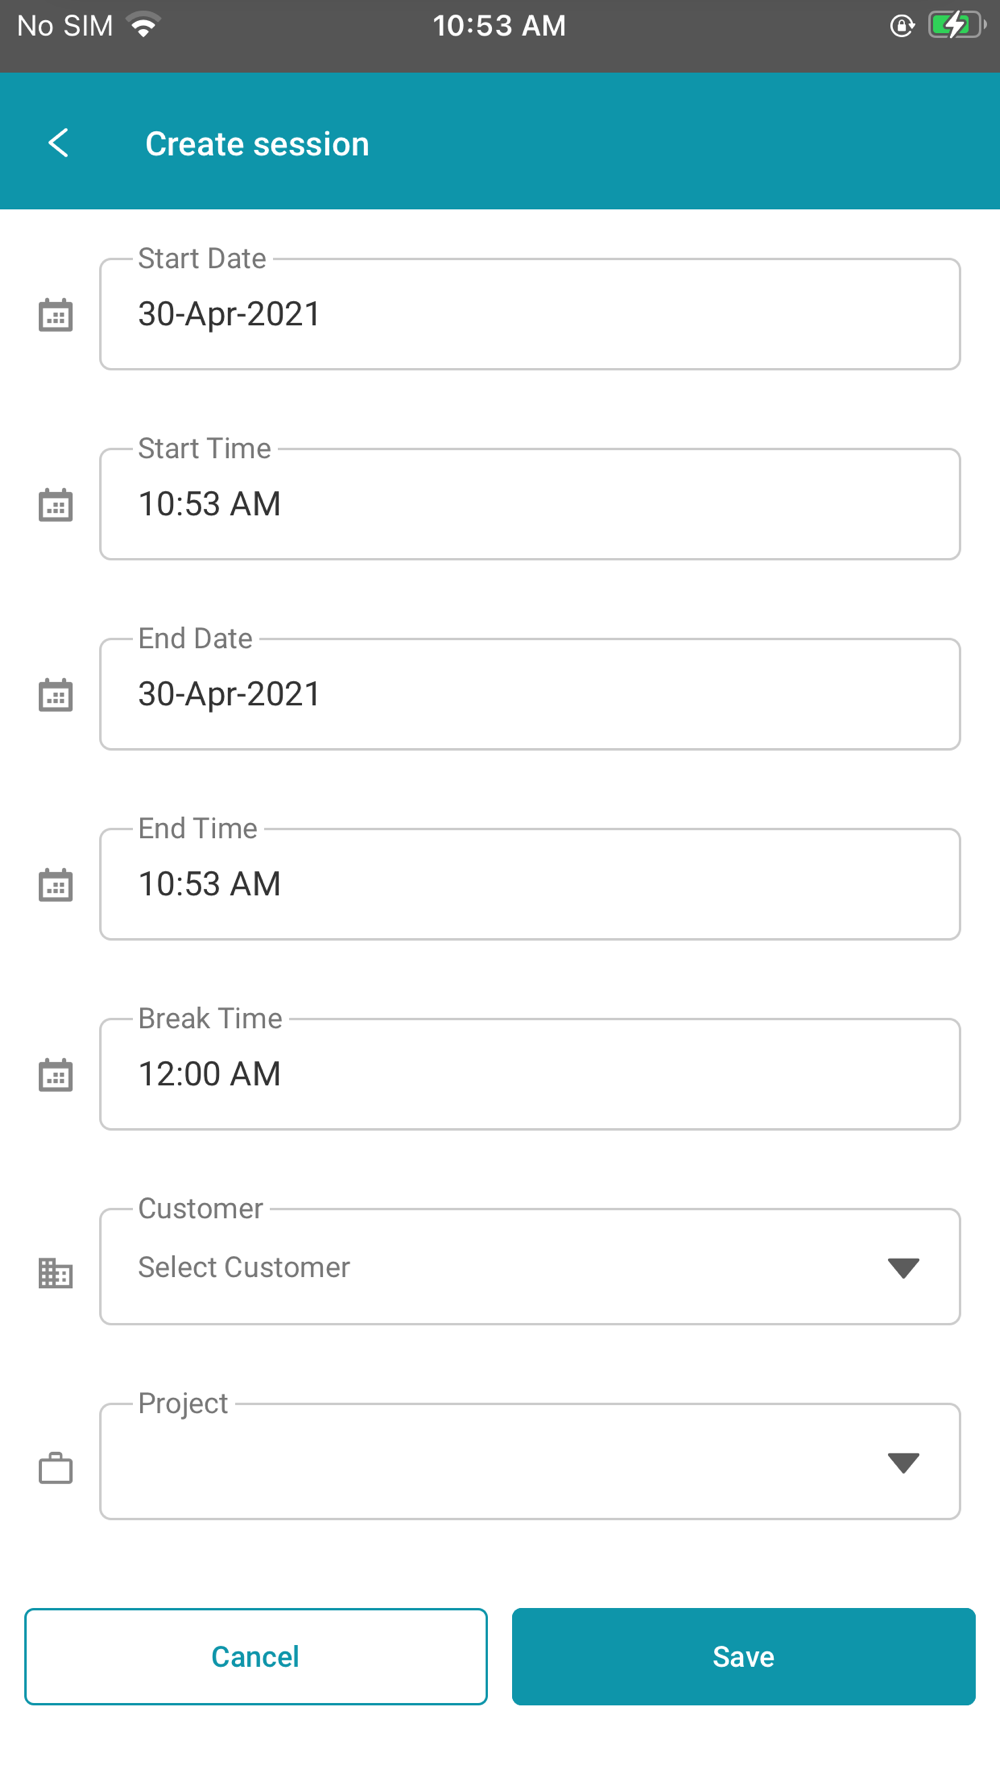Image resolution: width=1000 pixels, height=1778 pixels.
Task: Click building icon next to Customer
Action: point(56,1273)
